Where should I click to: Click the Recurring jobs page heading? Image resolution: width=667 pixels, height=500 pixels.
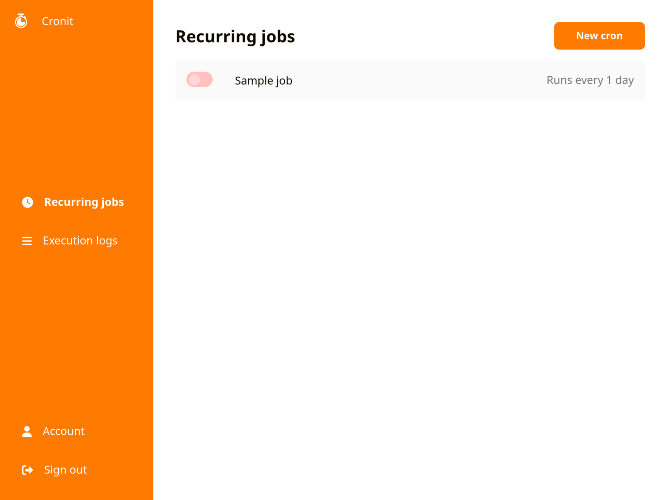235,37
